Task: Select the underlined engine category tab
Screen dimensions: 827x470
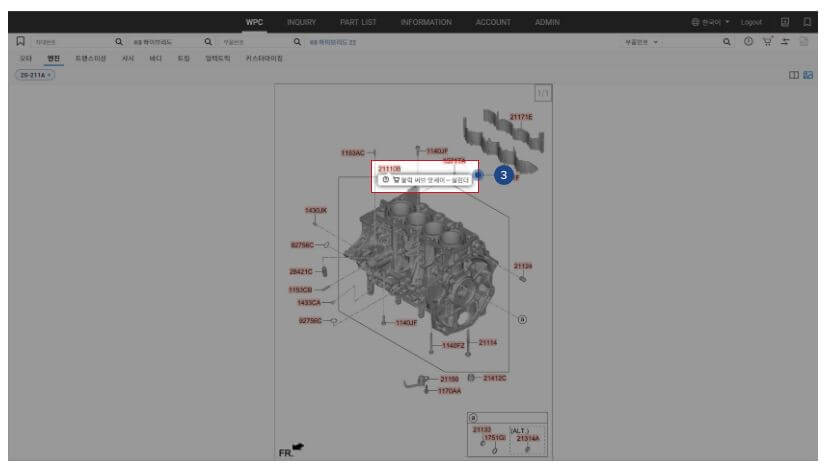Action: click(x=53, y=59)
